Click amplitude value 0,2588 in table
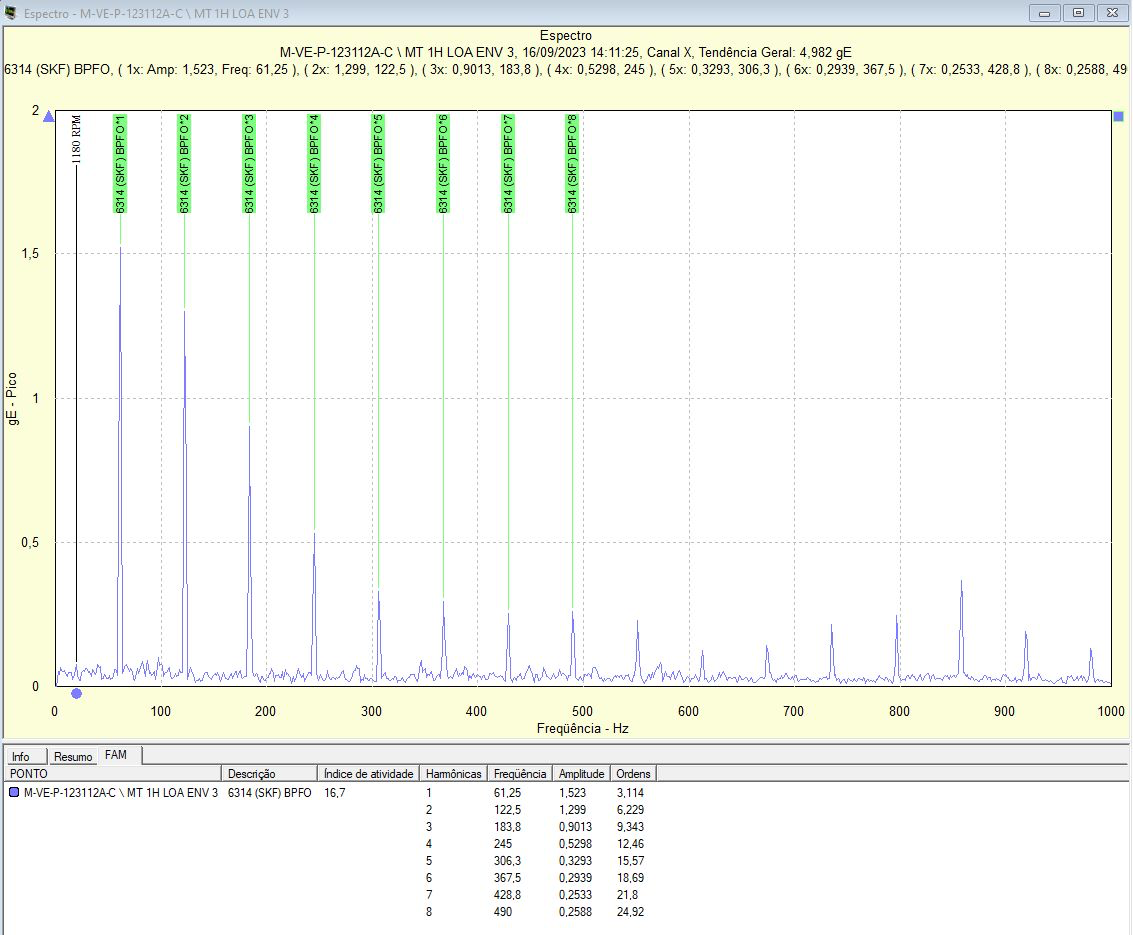Screen dimensions: 1133x935 (x=575, y=912)
